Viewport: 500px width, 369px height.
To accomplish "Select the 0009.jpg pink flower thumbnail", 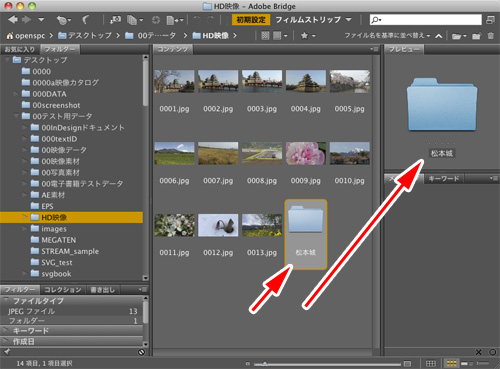I will click(306, 153).
